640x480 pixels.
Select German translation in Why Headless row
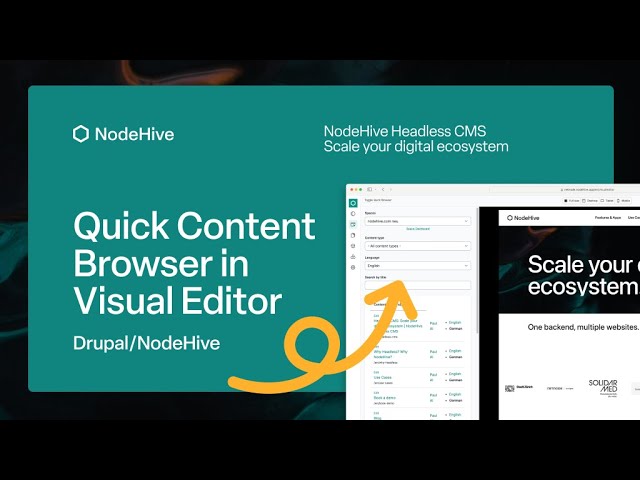click(456, 357)
